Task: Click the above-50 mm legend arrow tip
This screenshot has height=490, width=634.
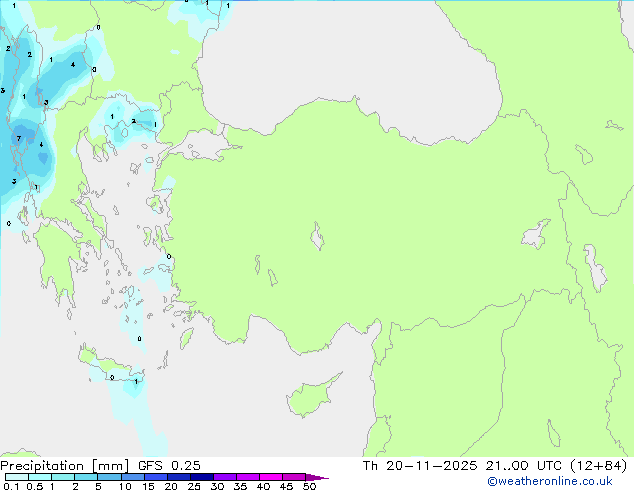Action: (x=317, y=477)
